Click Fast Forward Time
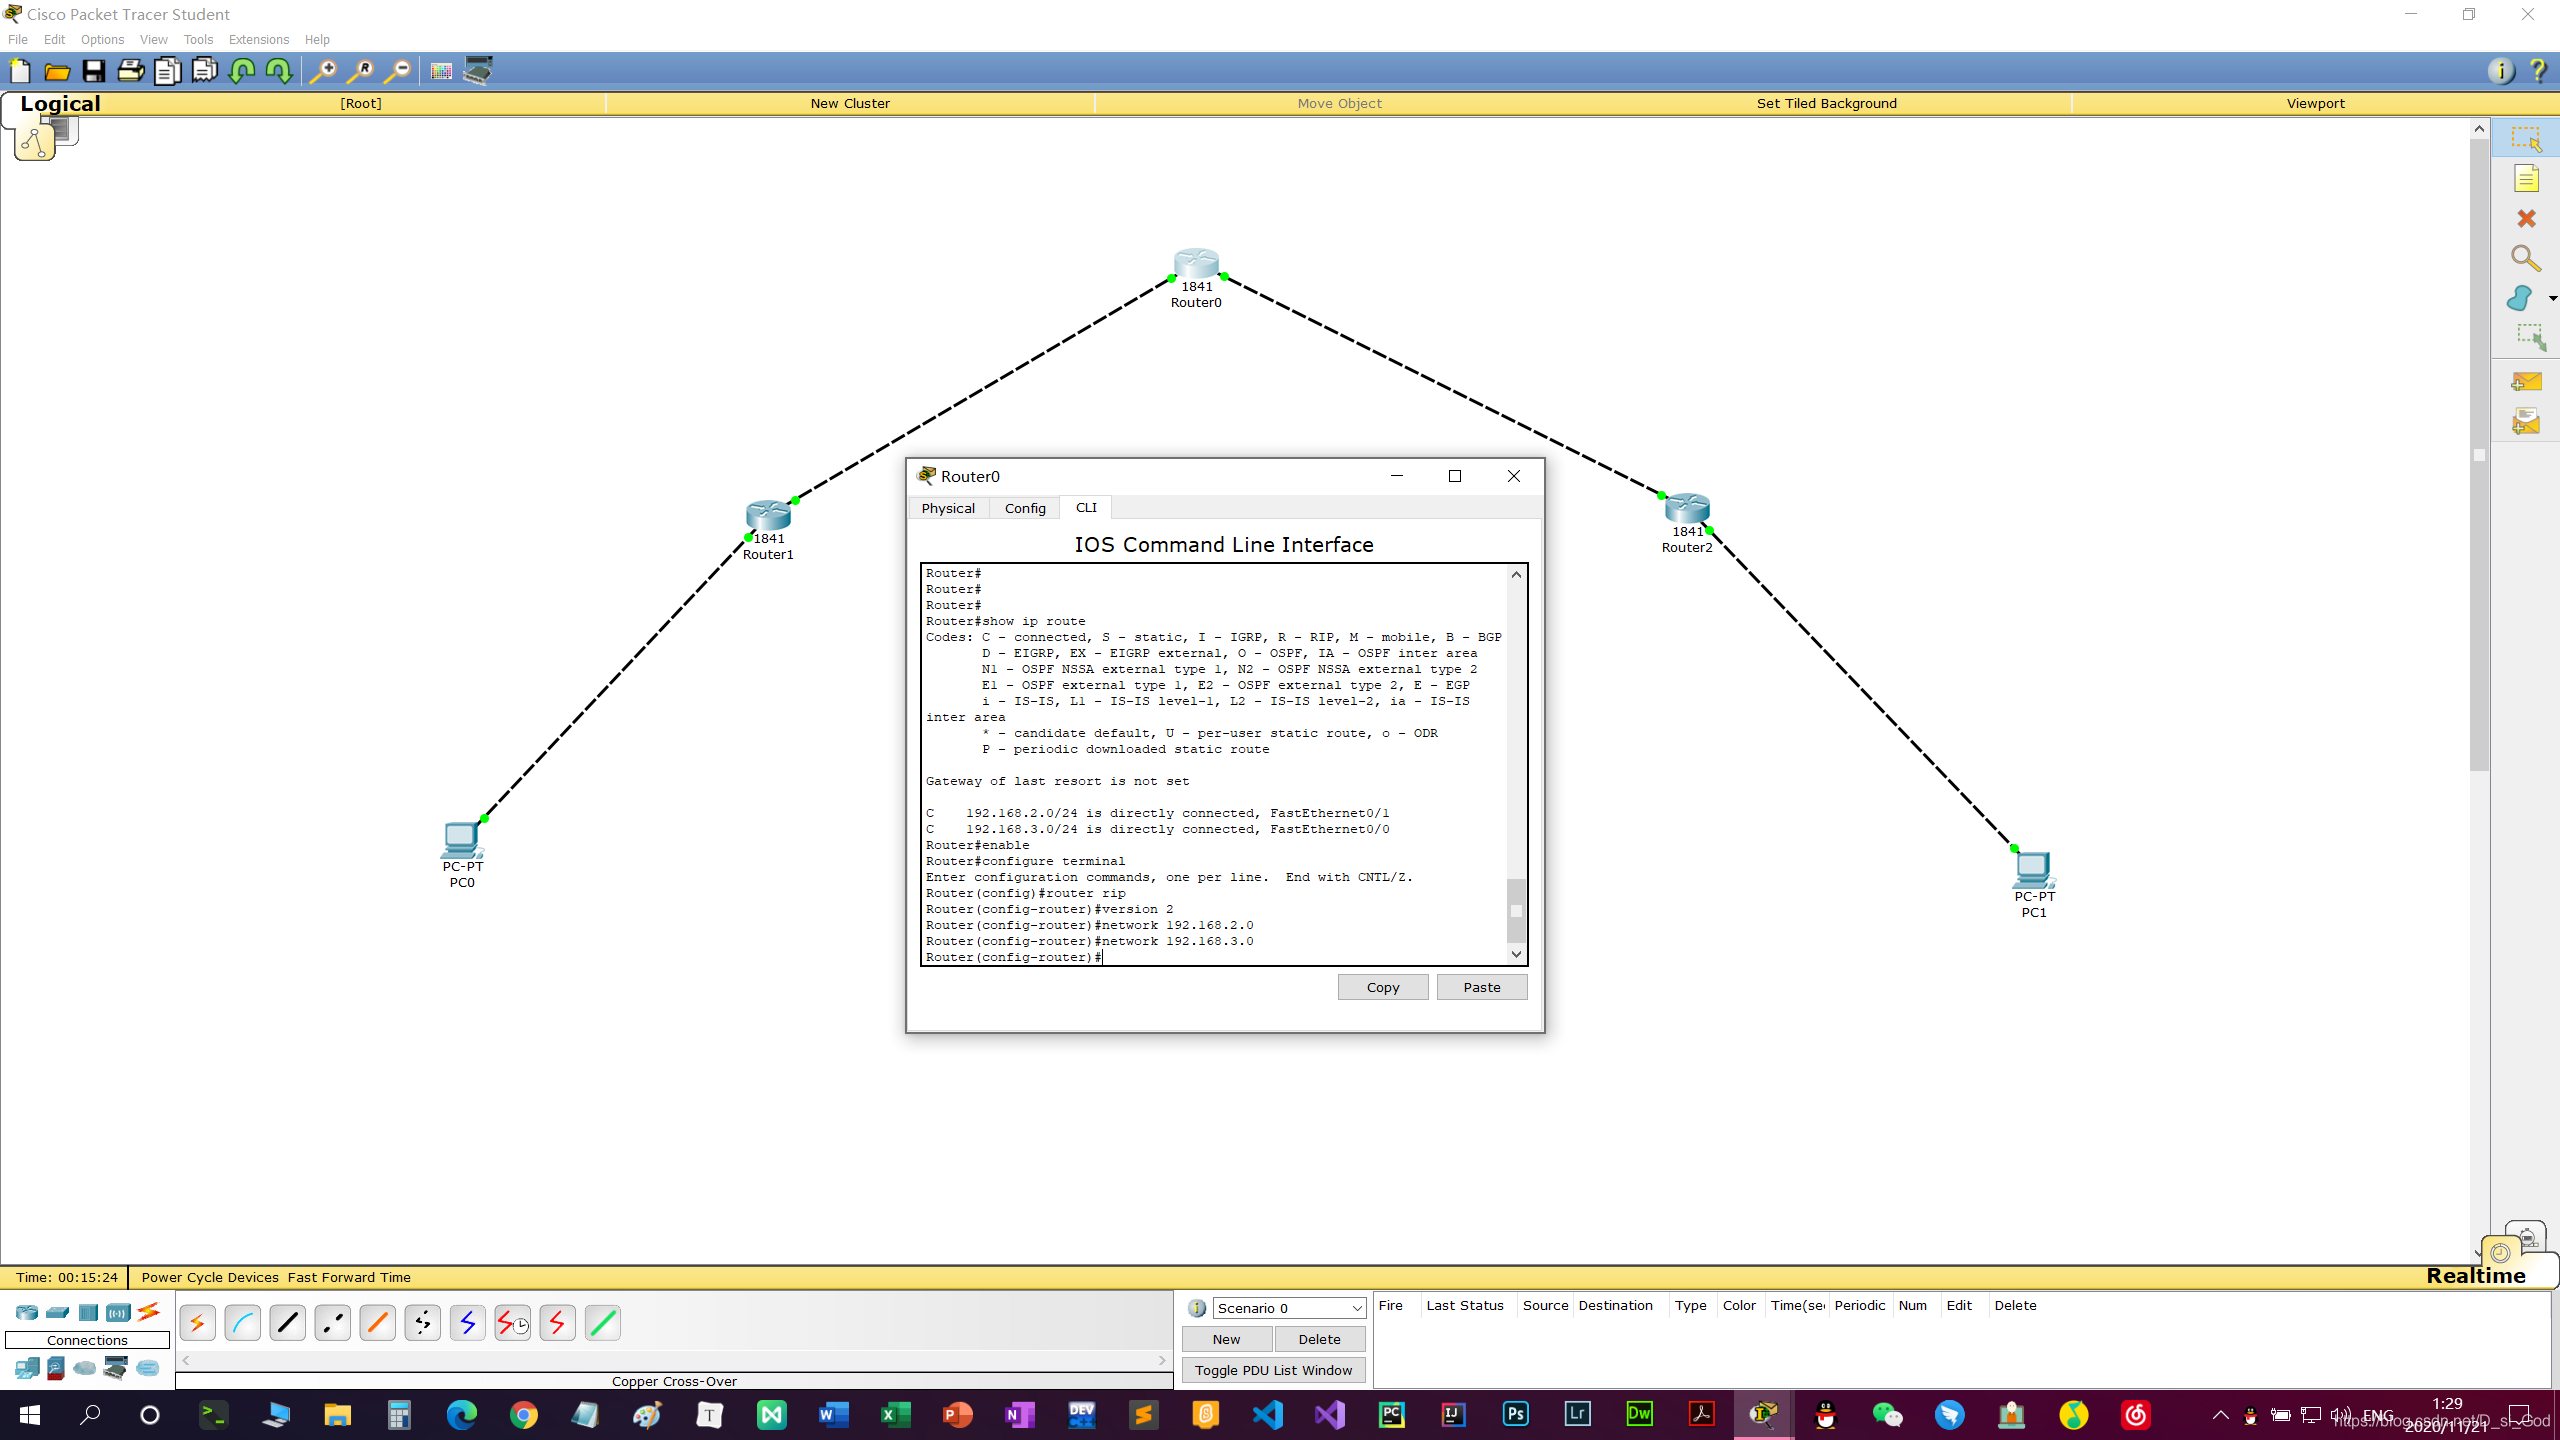Screen dimensions: 2560x1440 pyautogui.click(x=349, y=1277)
